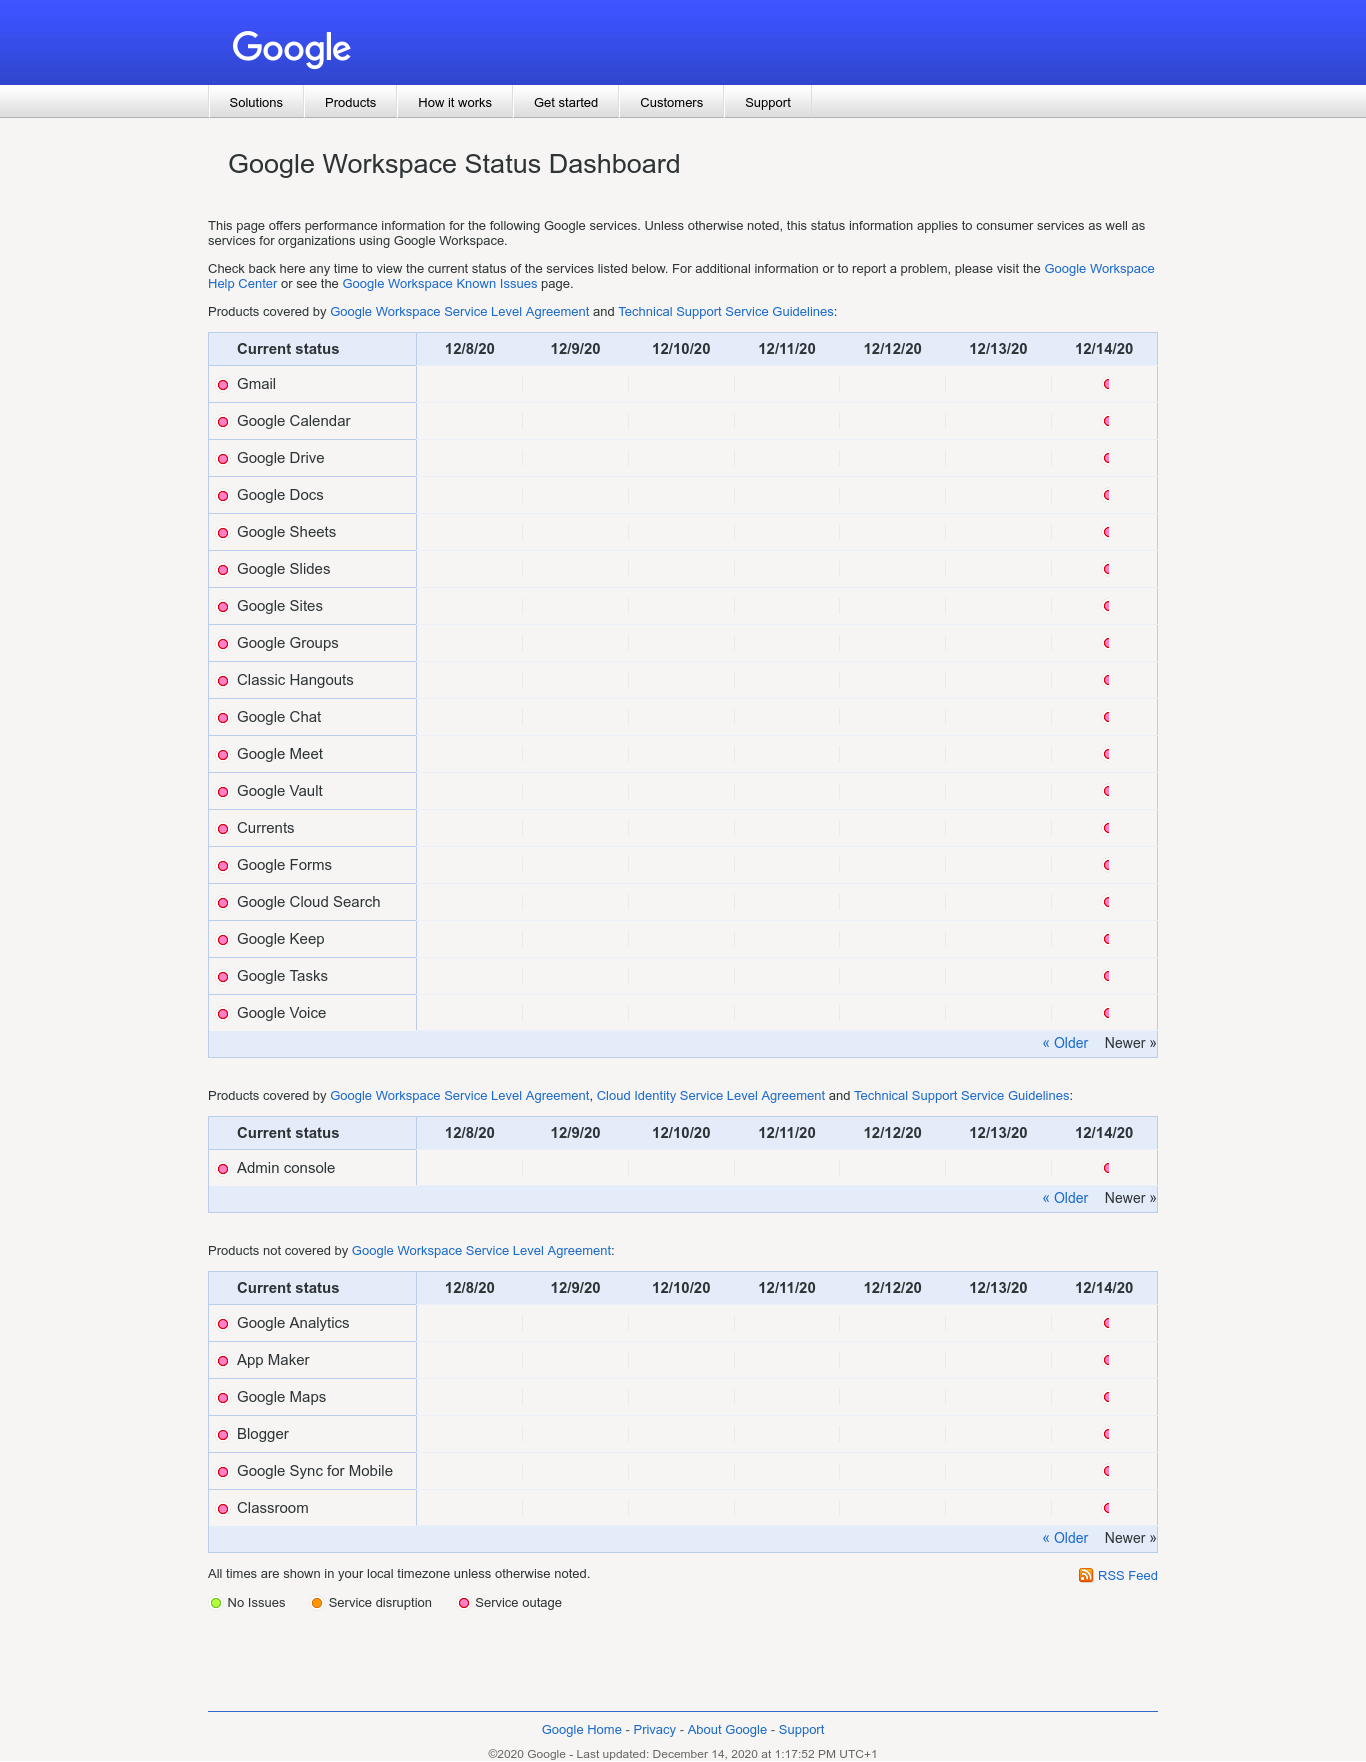Click Google Drive's current status dot
1366x1762 pixels.
pos(223,459)
